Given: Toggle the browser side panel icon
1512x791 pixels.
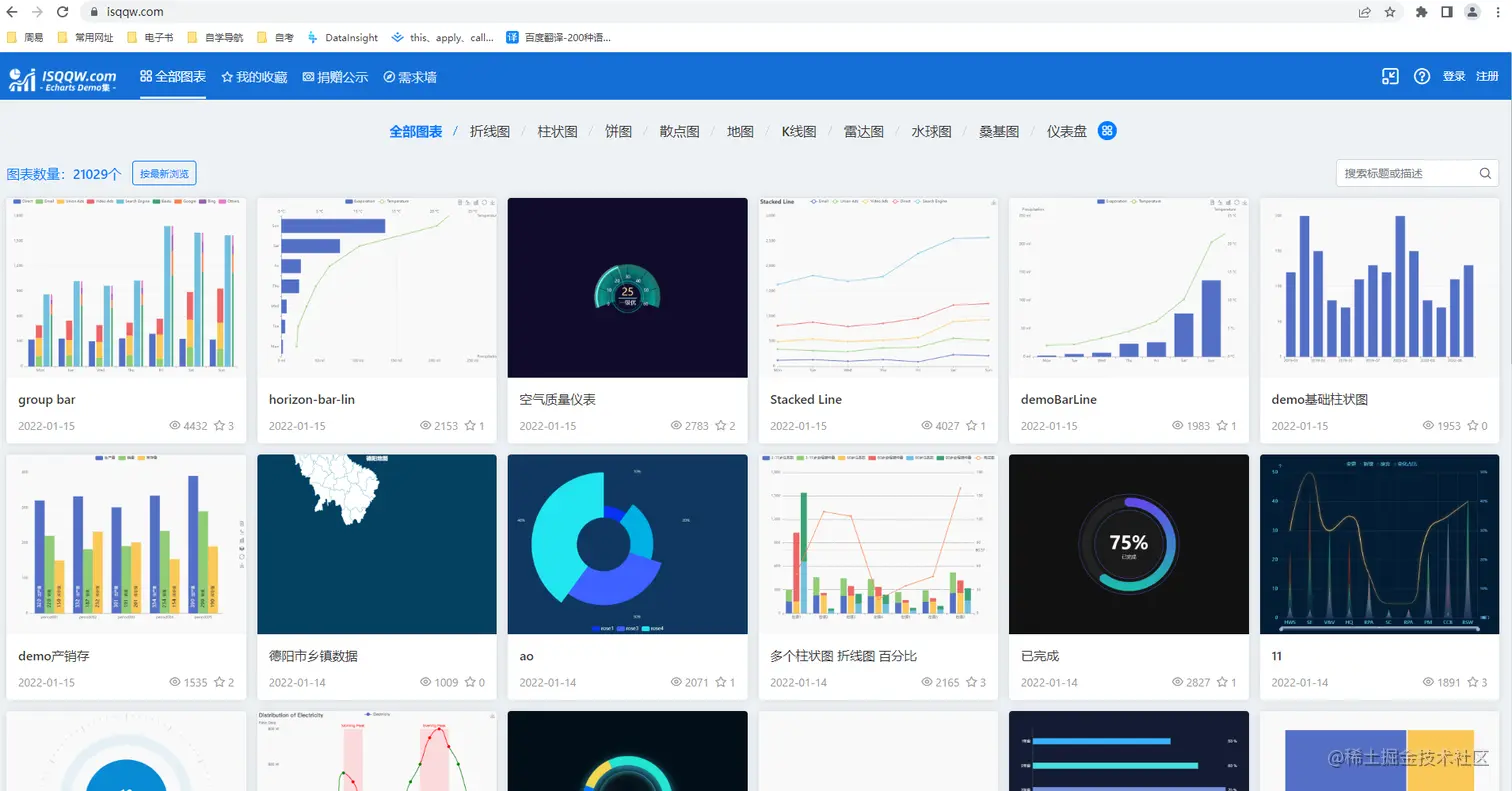Looking at the screenshot, I should click(x=1446, y=12).
